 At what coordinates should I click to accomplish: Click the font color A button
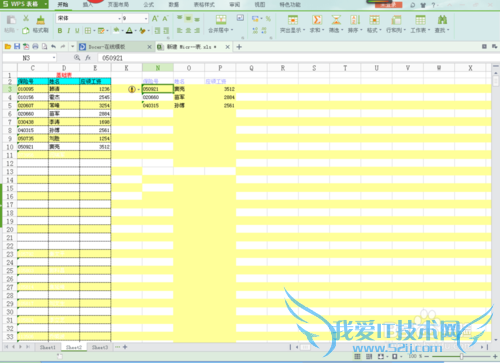pyautogui.click(x=129, y=30)
